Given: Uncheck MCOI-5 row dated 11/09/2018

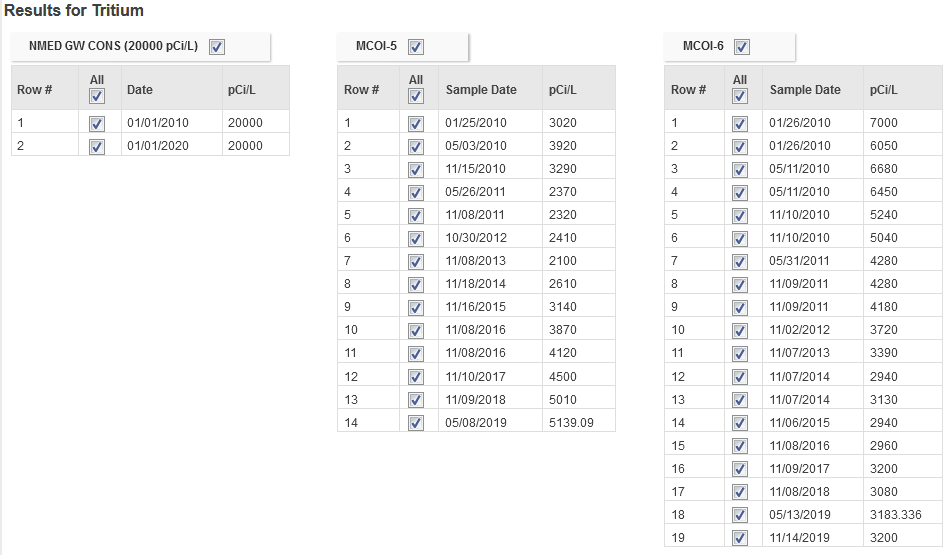Looking at the screenshot, I should 415,400.
